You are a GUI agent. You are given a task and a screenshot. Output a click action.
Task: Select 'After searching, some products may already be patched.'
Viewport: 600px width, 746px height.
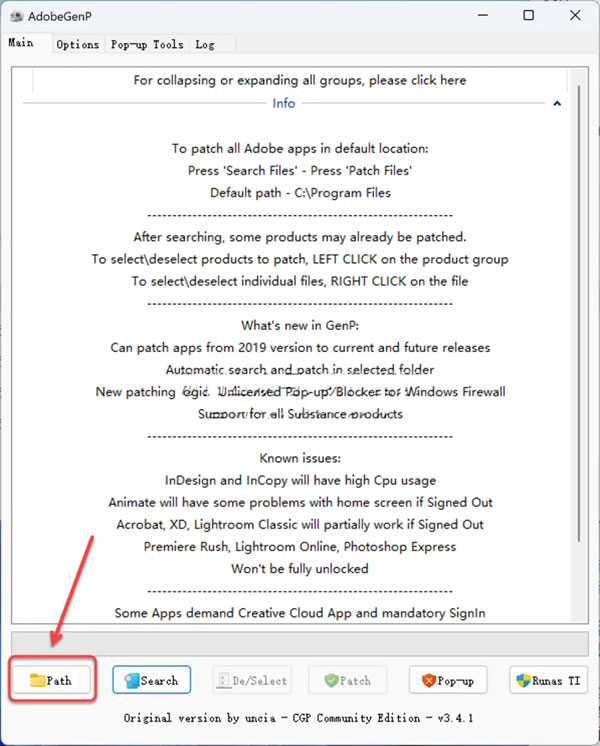[300, 237]
